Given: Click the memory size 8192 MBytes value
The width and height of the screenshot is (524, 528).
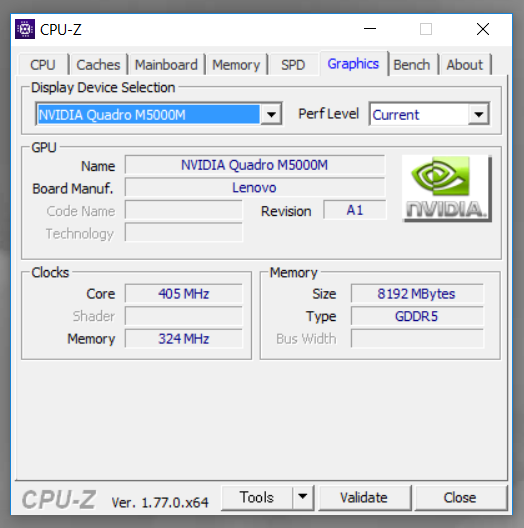Looking at the screenshot, I should pyautogui.click(x=417, y=294).
